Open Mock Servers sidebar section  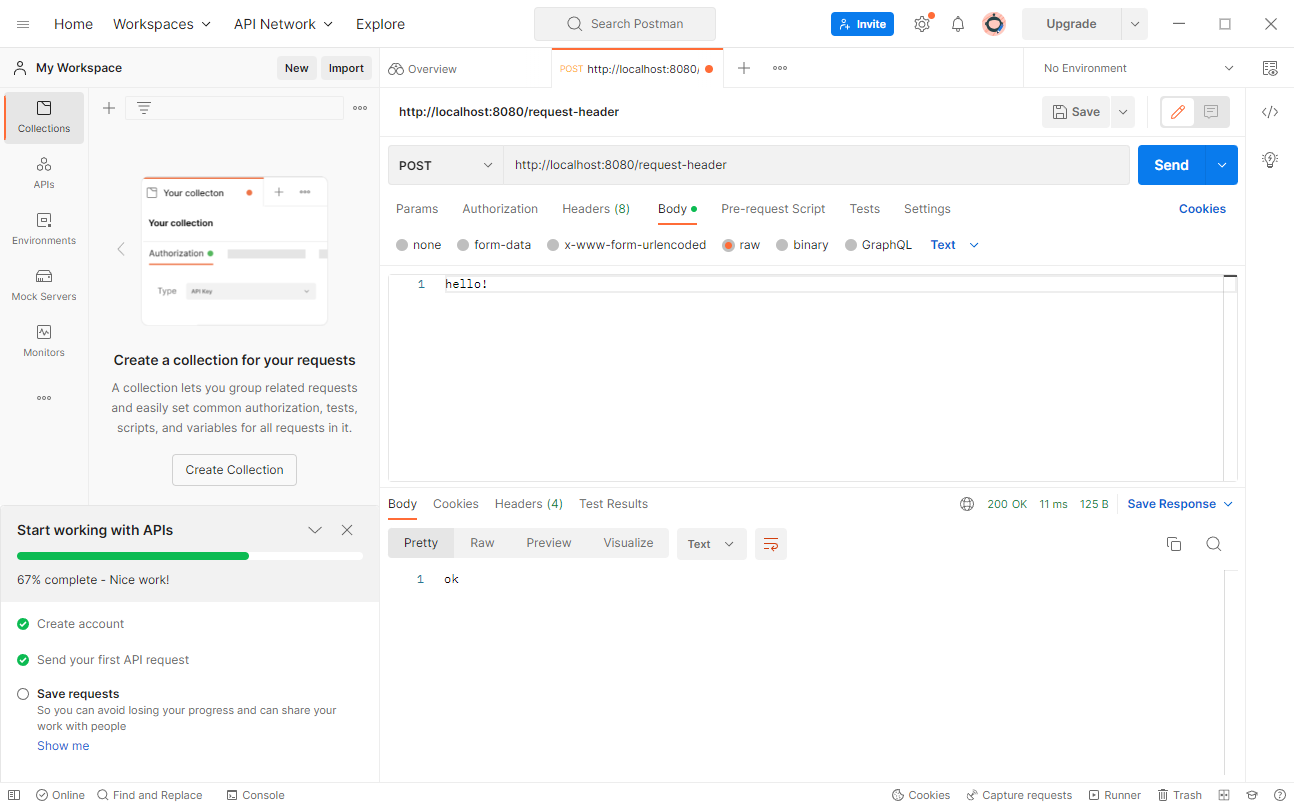(44, 285)
